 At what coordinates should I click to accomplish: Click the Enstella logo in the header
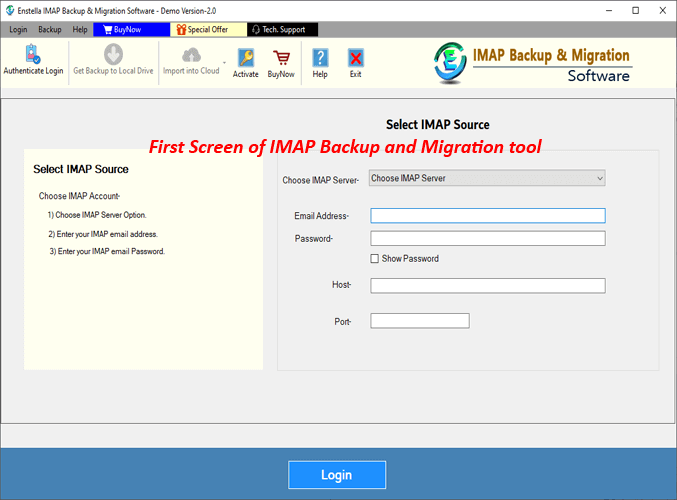(450, 63)
